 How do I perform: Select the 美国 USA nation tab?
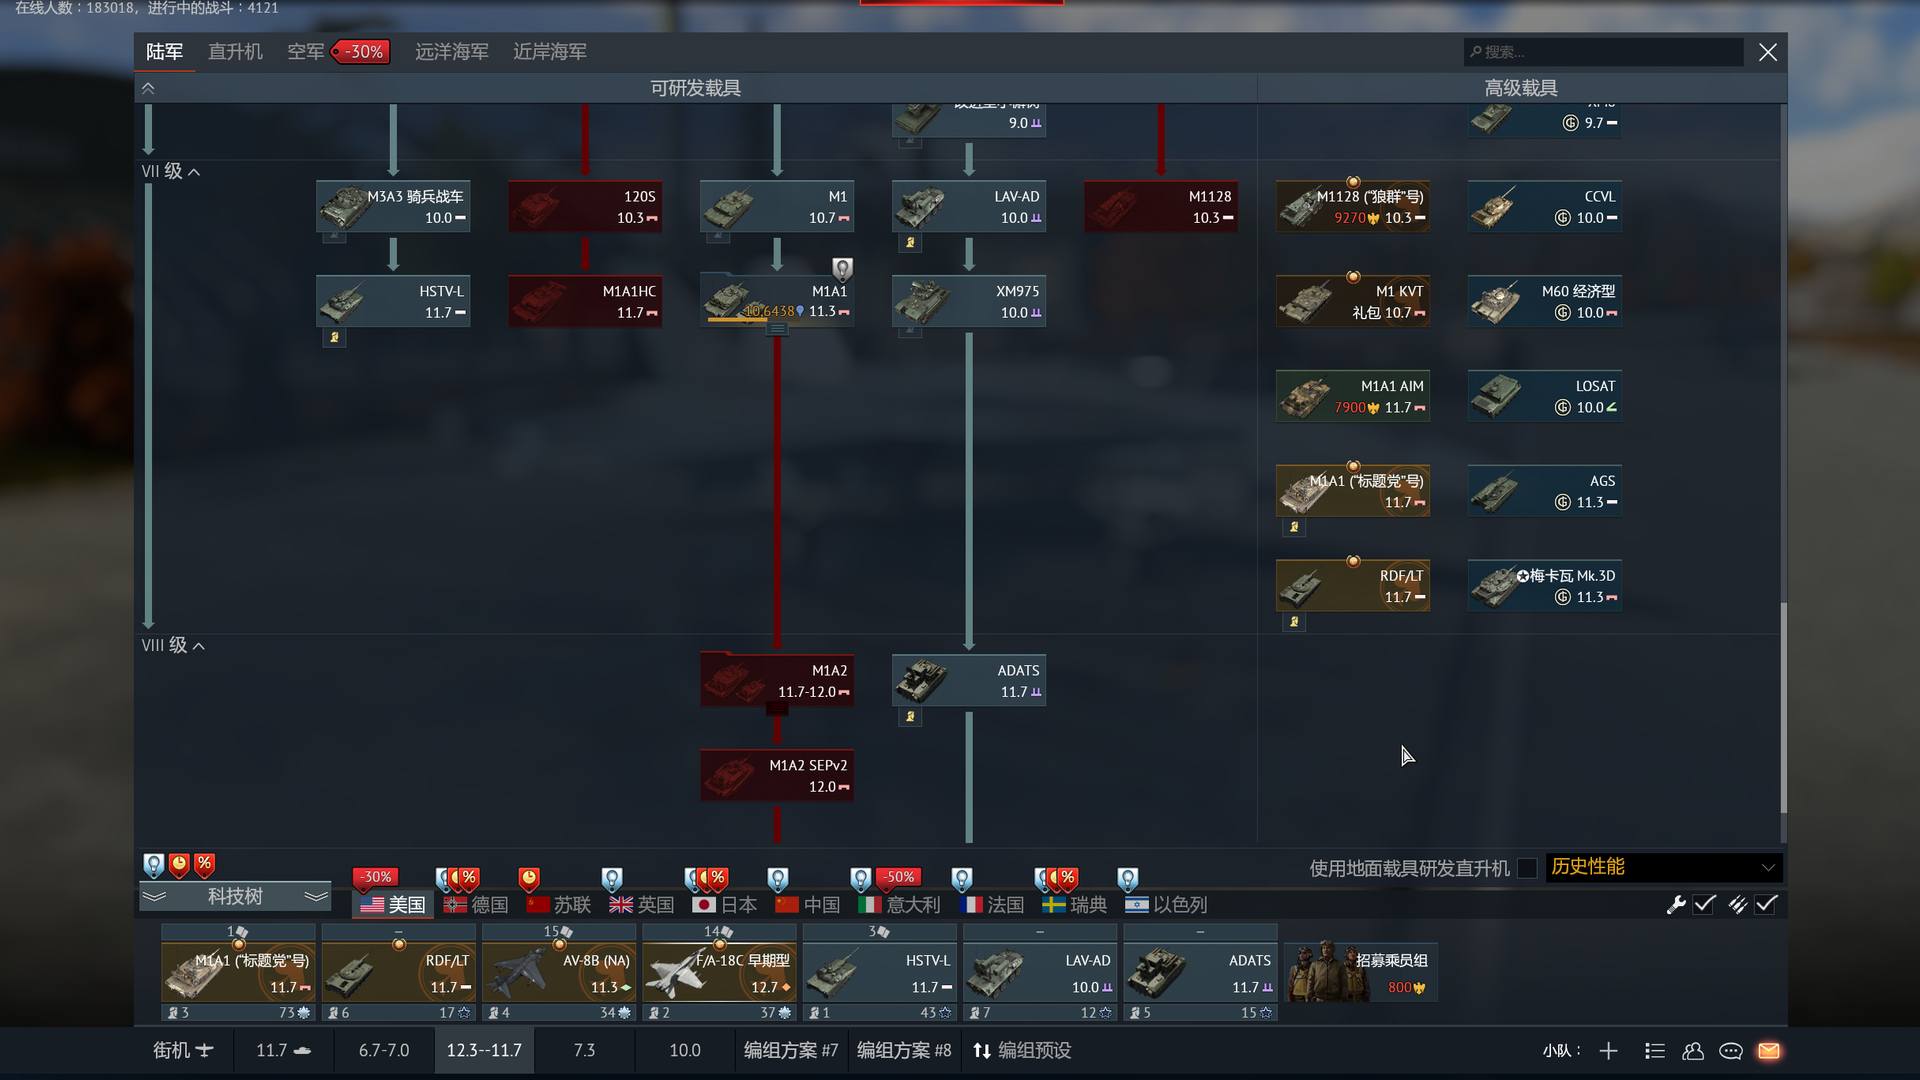(393, 904)
